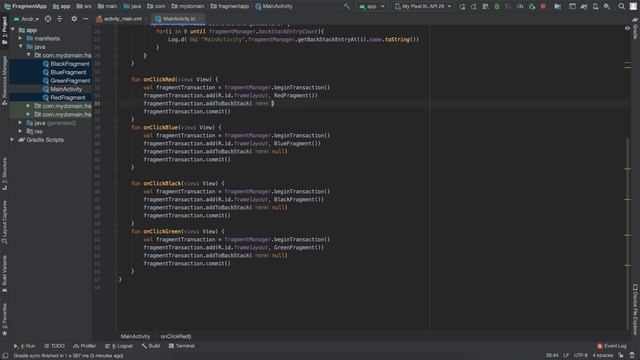Toggle the Gradle side tab on the right
This screenshot has width=640, height=360.
(635, 29)
